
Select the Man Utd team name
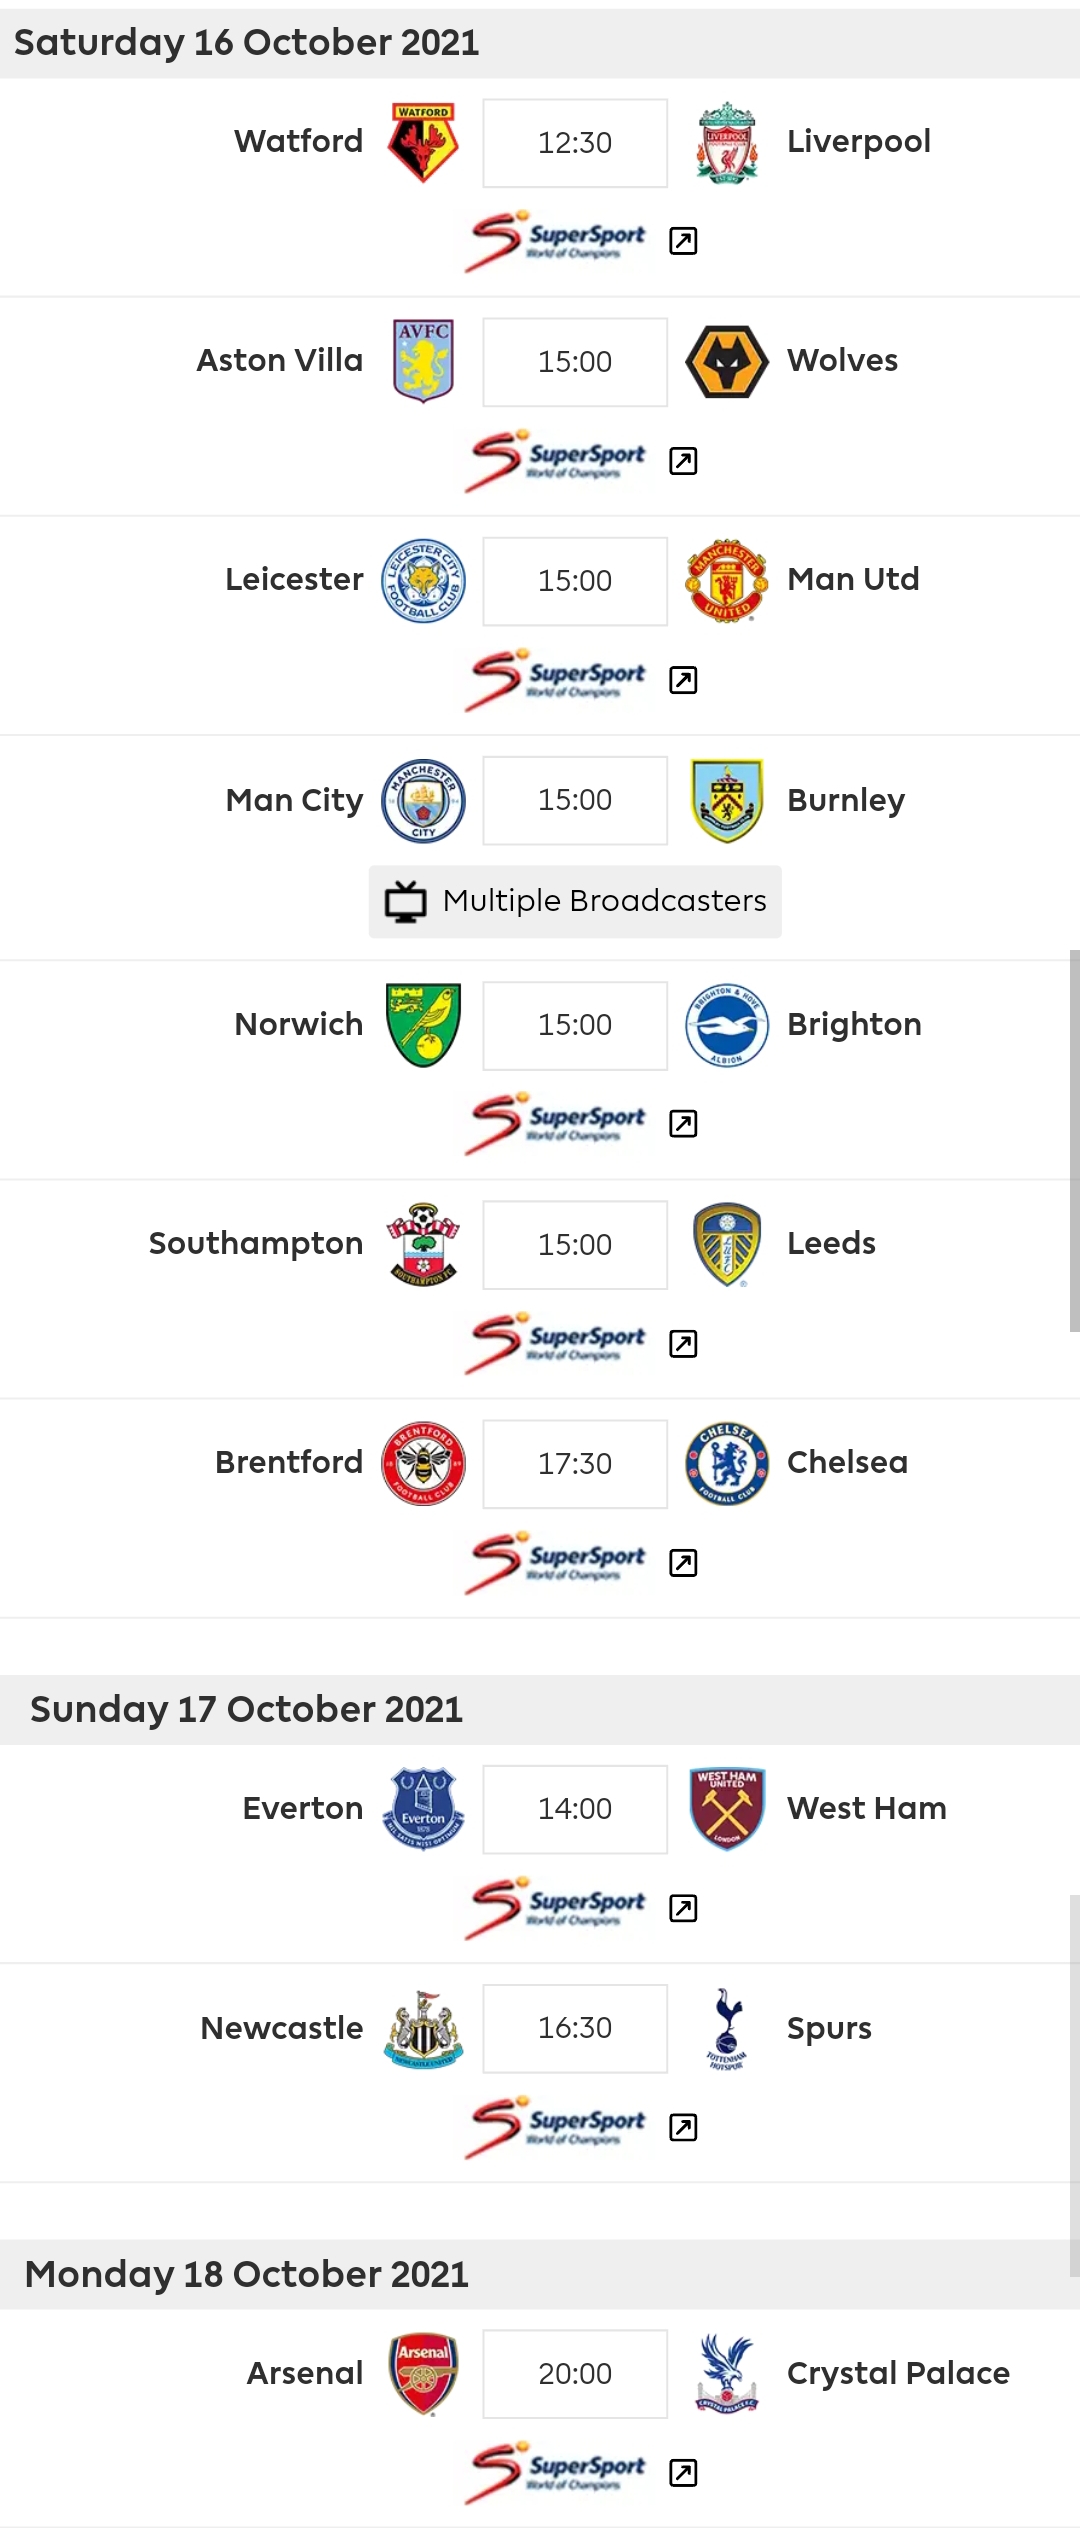coord(853,579)
